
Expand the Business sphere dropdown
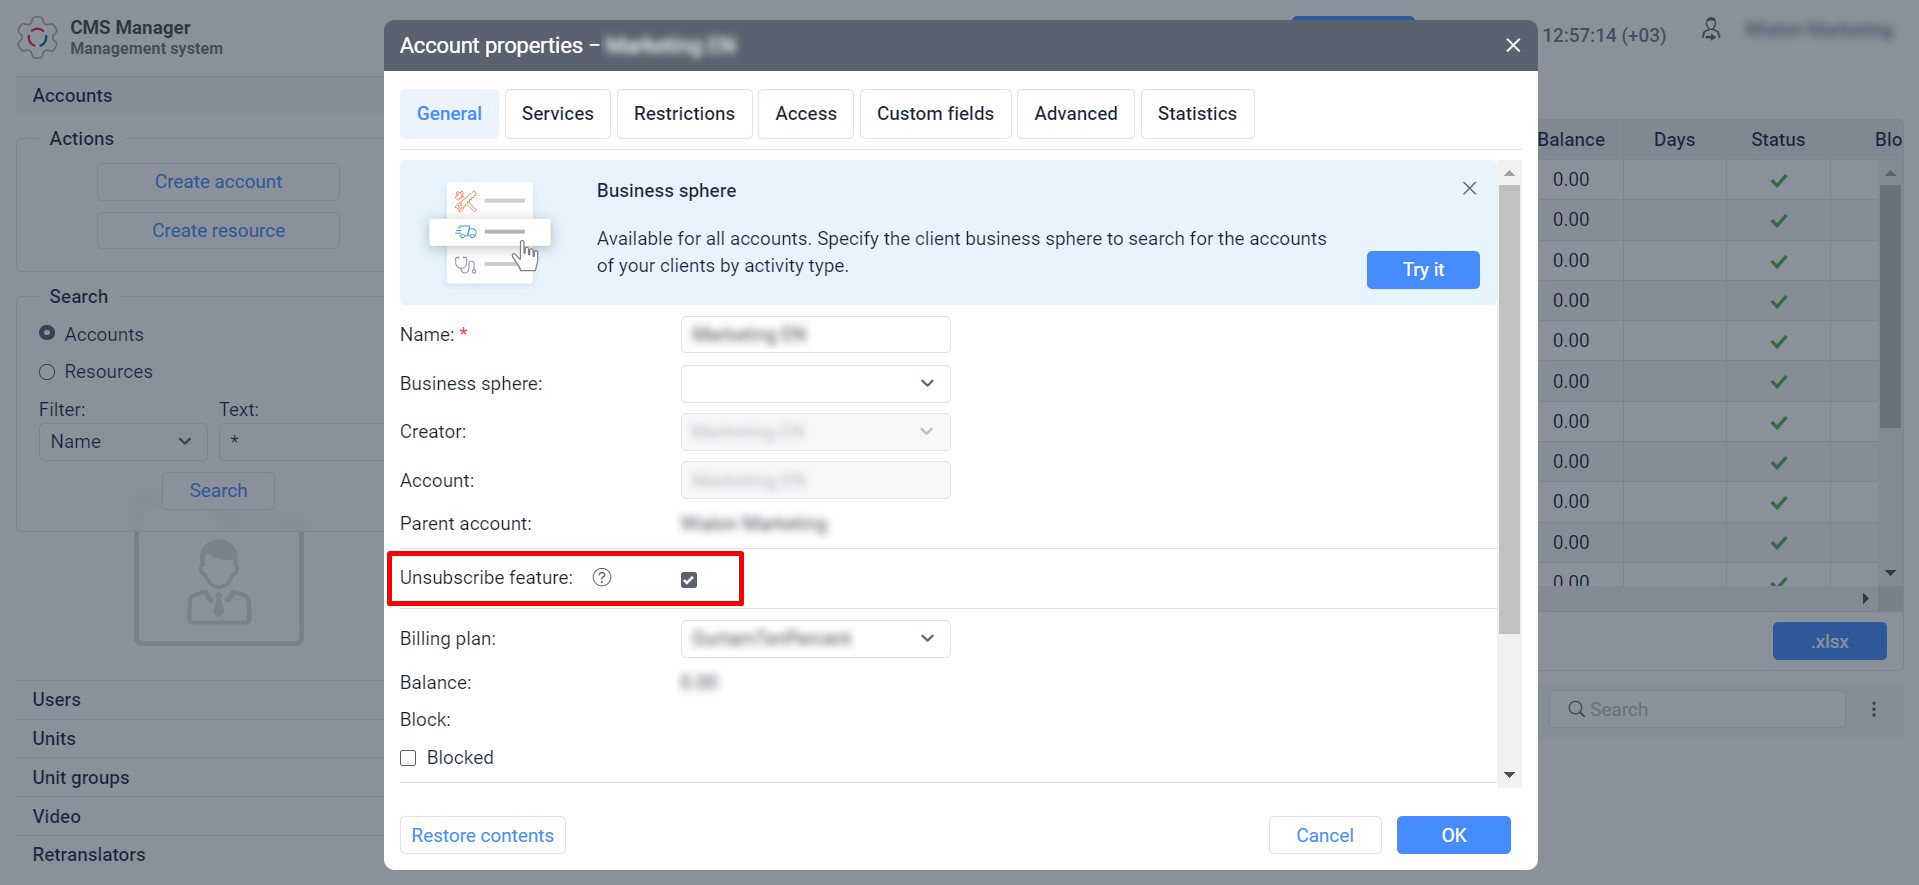pyautogui.click(x=815, y=384)
